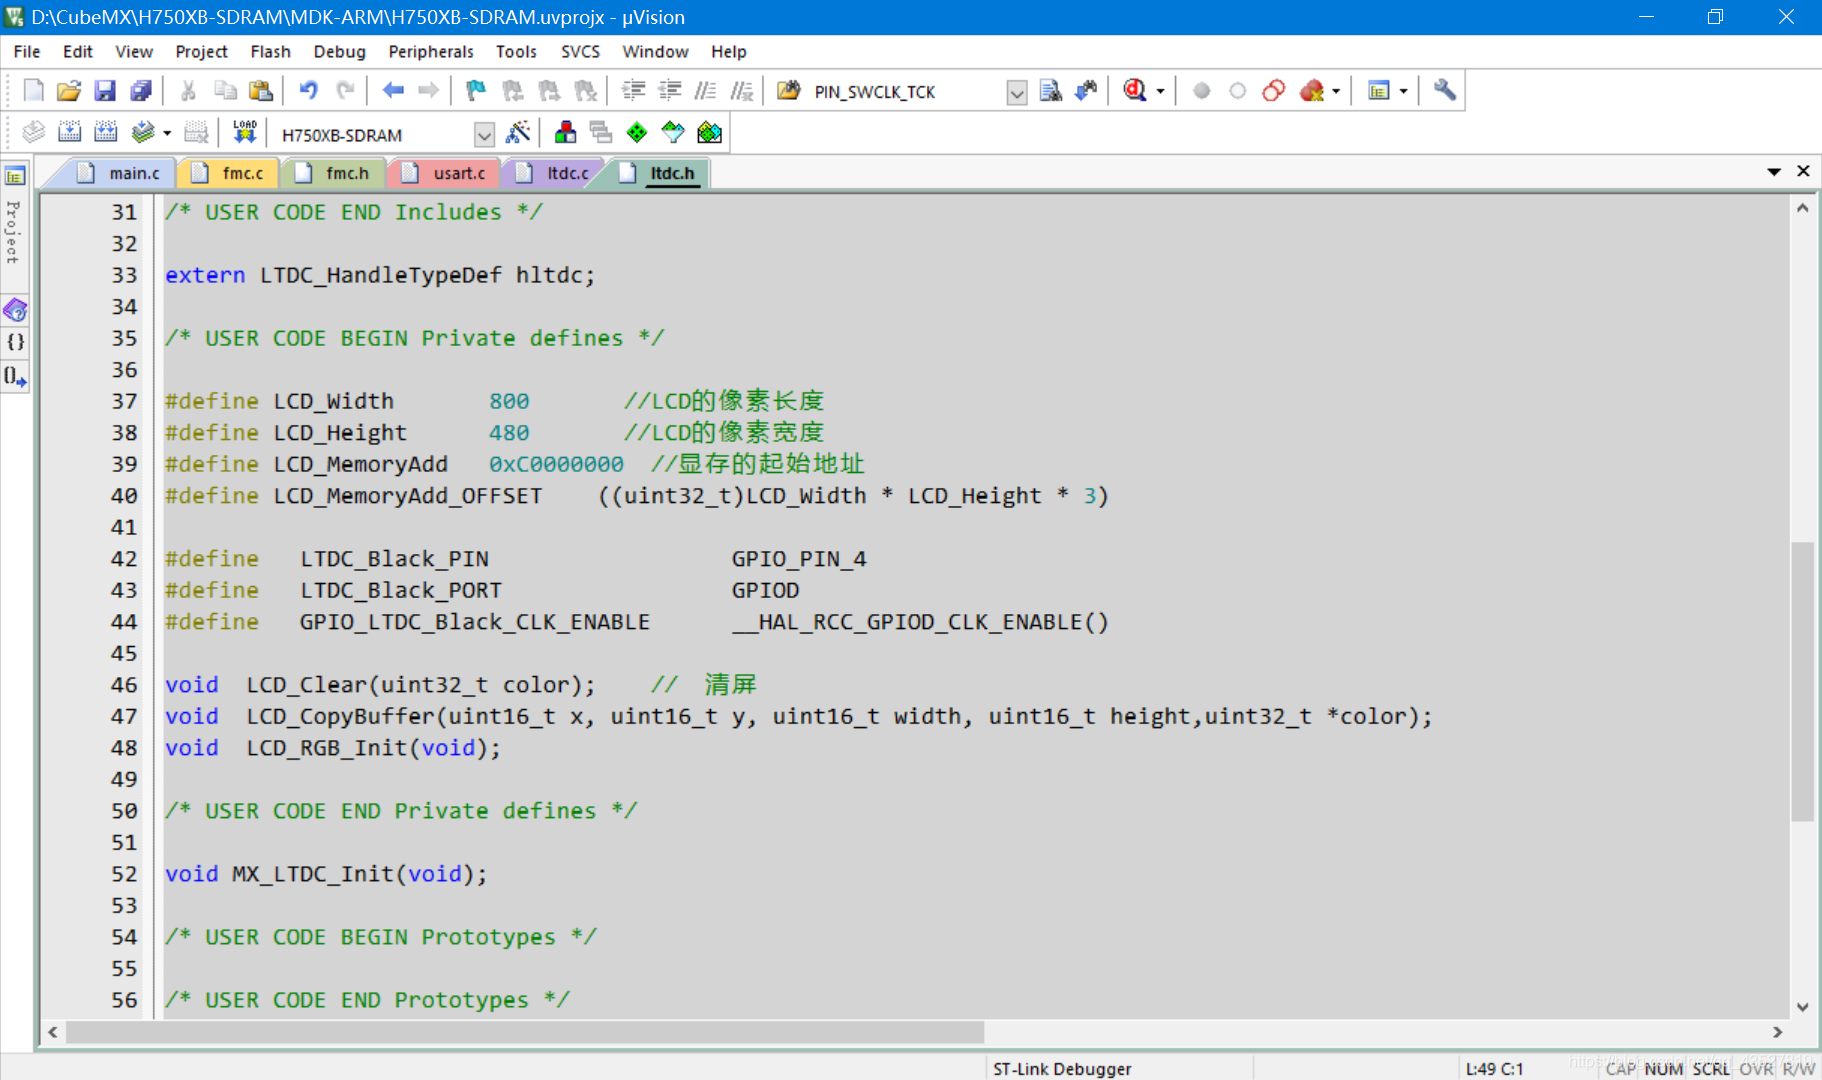Open the File menu

click(x=27, y=52)
